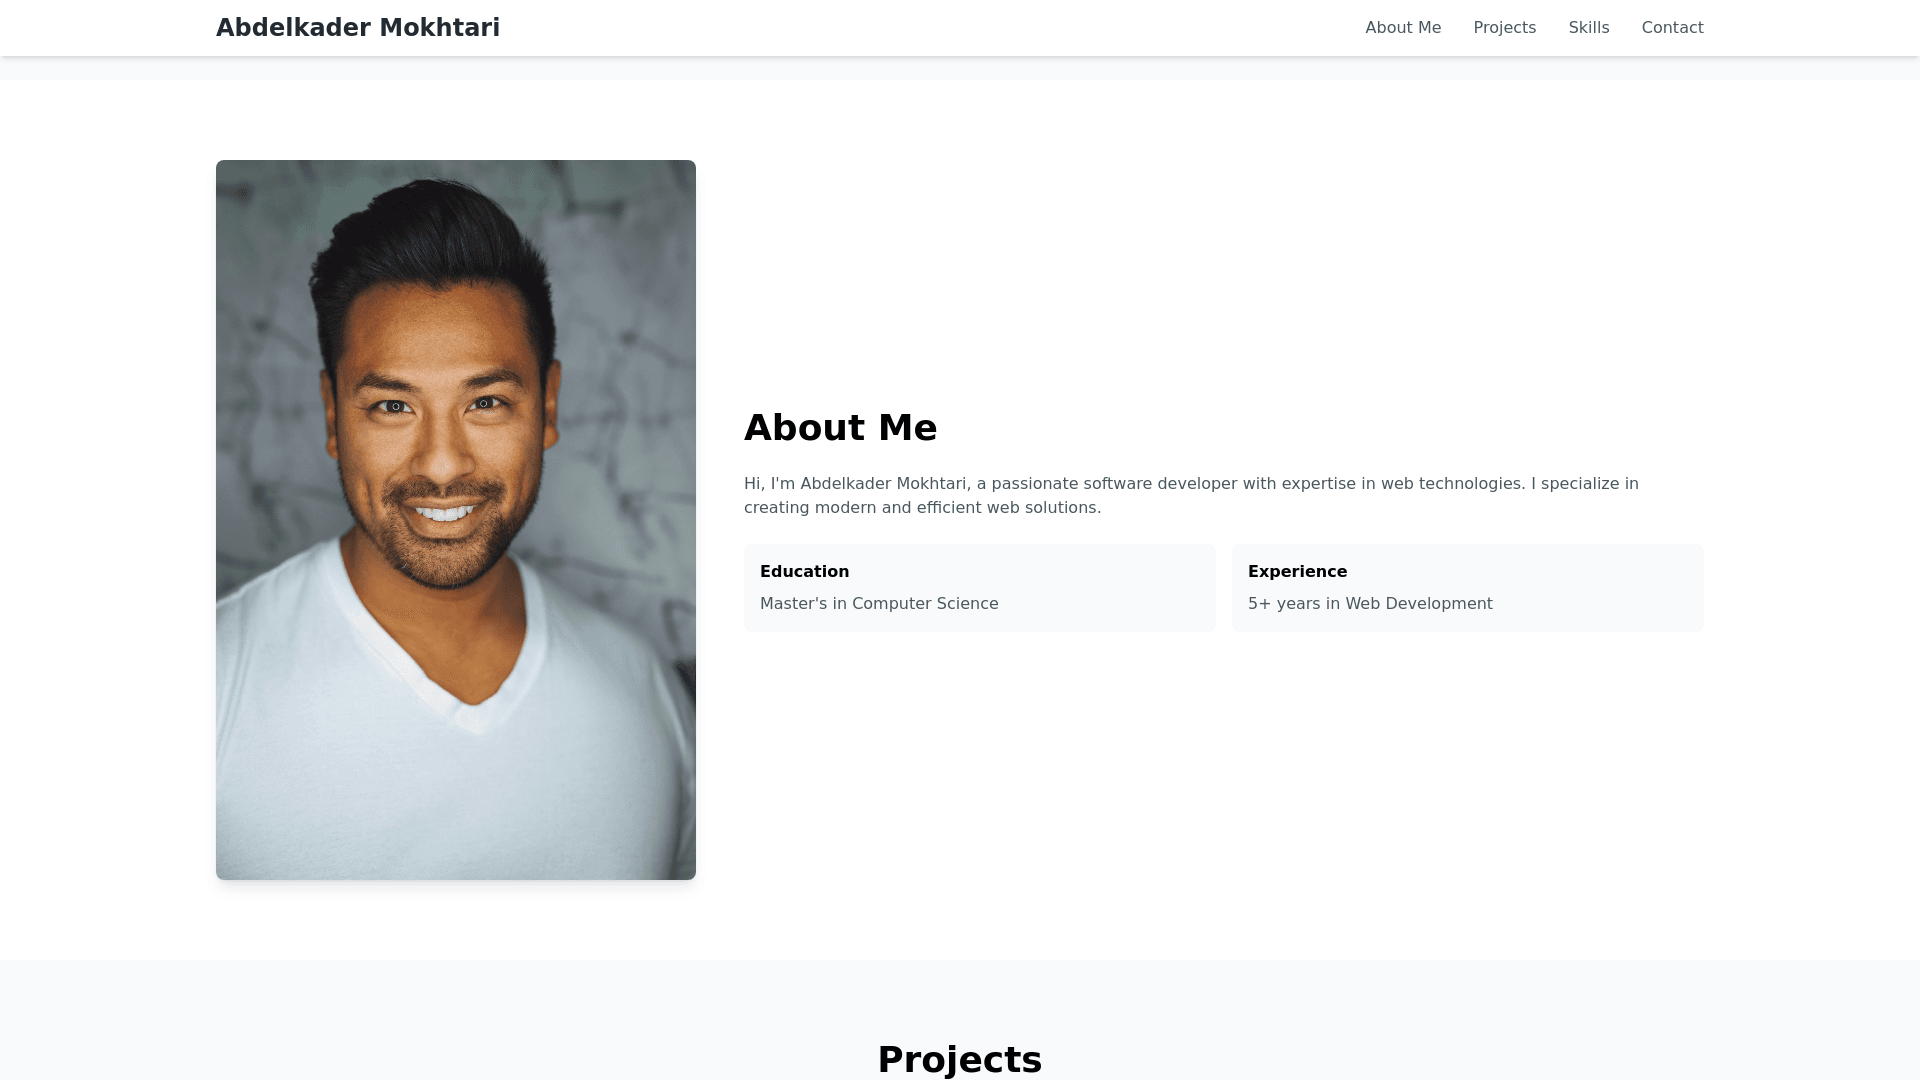Open the Contact navigation link
Image resolution: width=1920 pixels, height=1080 pixels.
pyautogui.click(x=1672, y=28)
